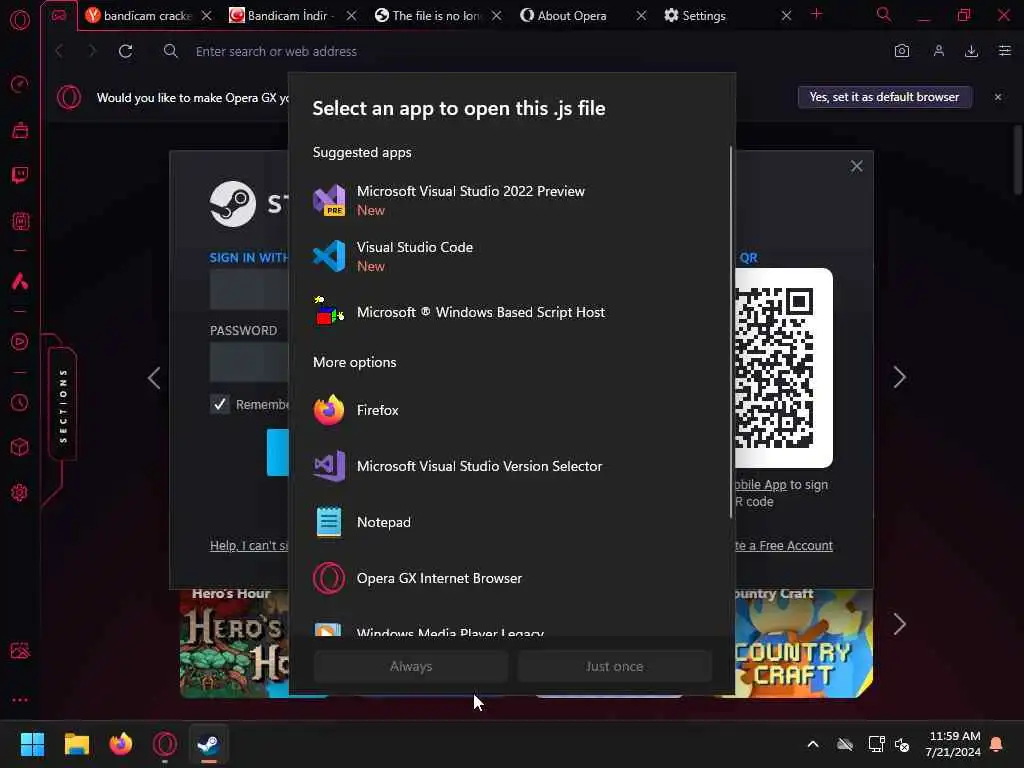Open the GX Corner tab
The height and width of the screenshot is (768, 1024).
point(59,16)
